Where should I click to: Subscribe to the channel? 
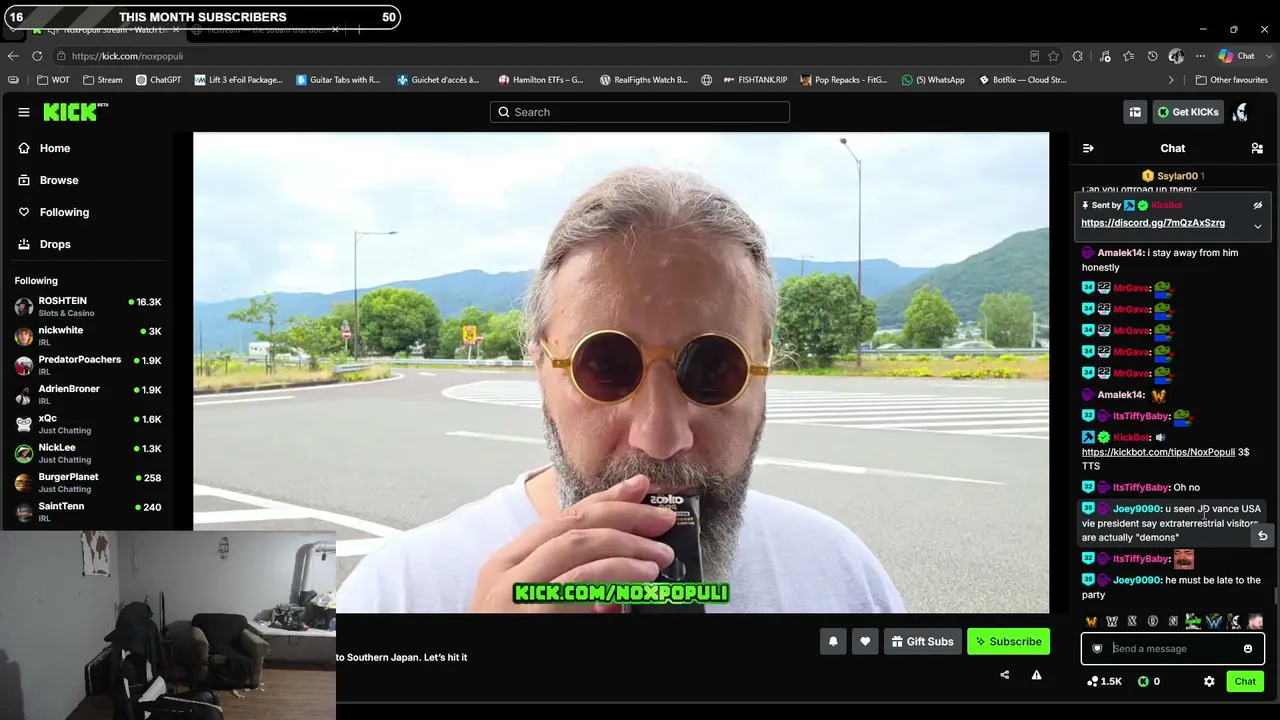[1008, 641]
